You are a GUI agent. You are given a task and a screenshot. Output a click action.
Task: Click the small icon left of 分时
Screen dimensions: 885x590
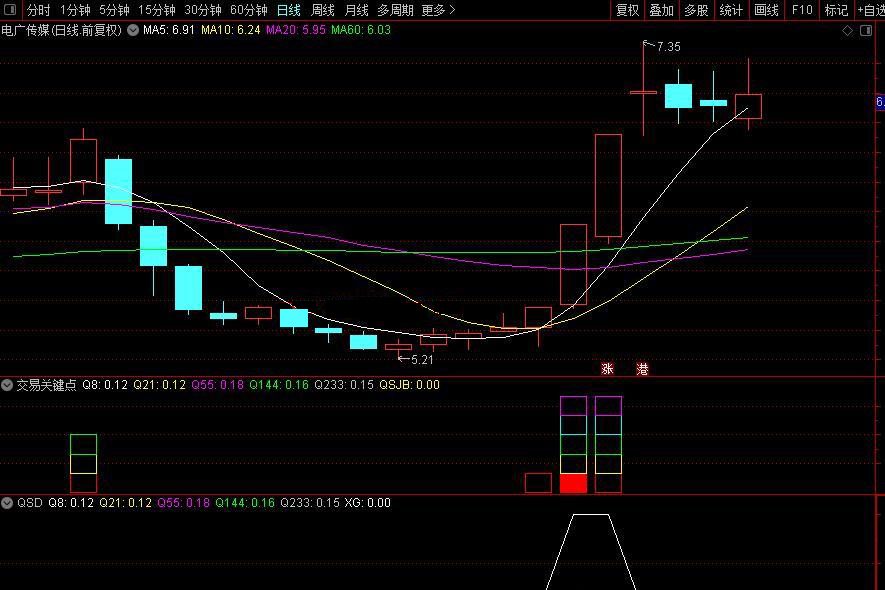11,10
